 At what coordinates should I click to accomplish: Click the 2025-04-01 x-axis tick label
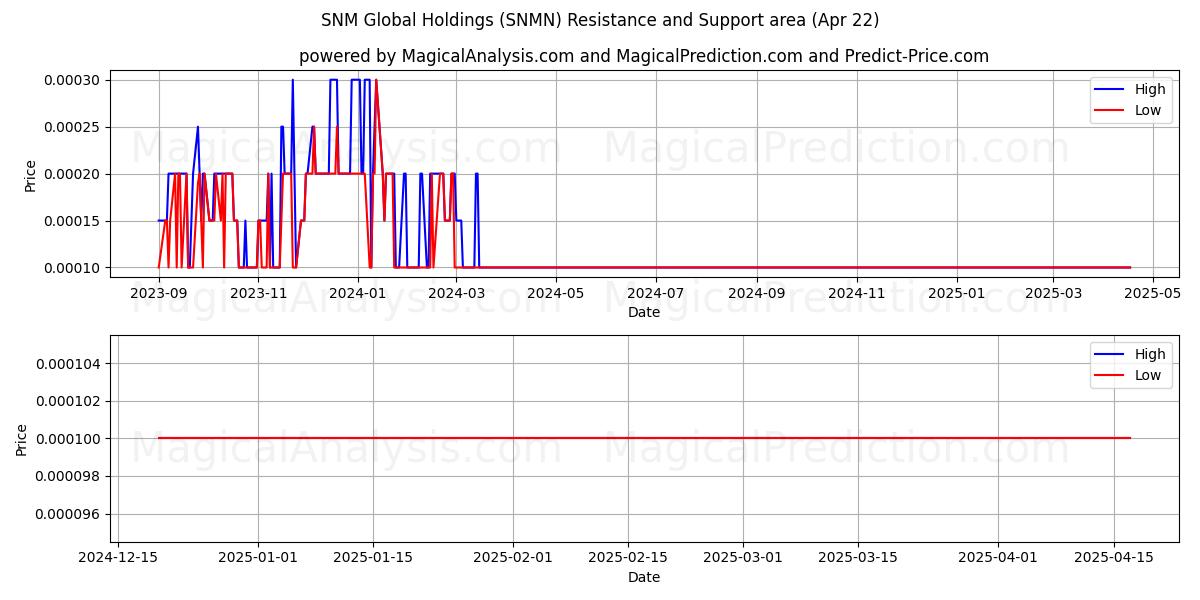998,558
